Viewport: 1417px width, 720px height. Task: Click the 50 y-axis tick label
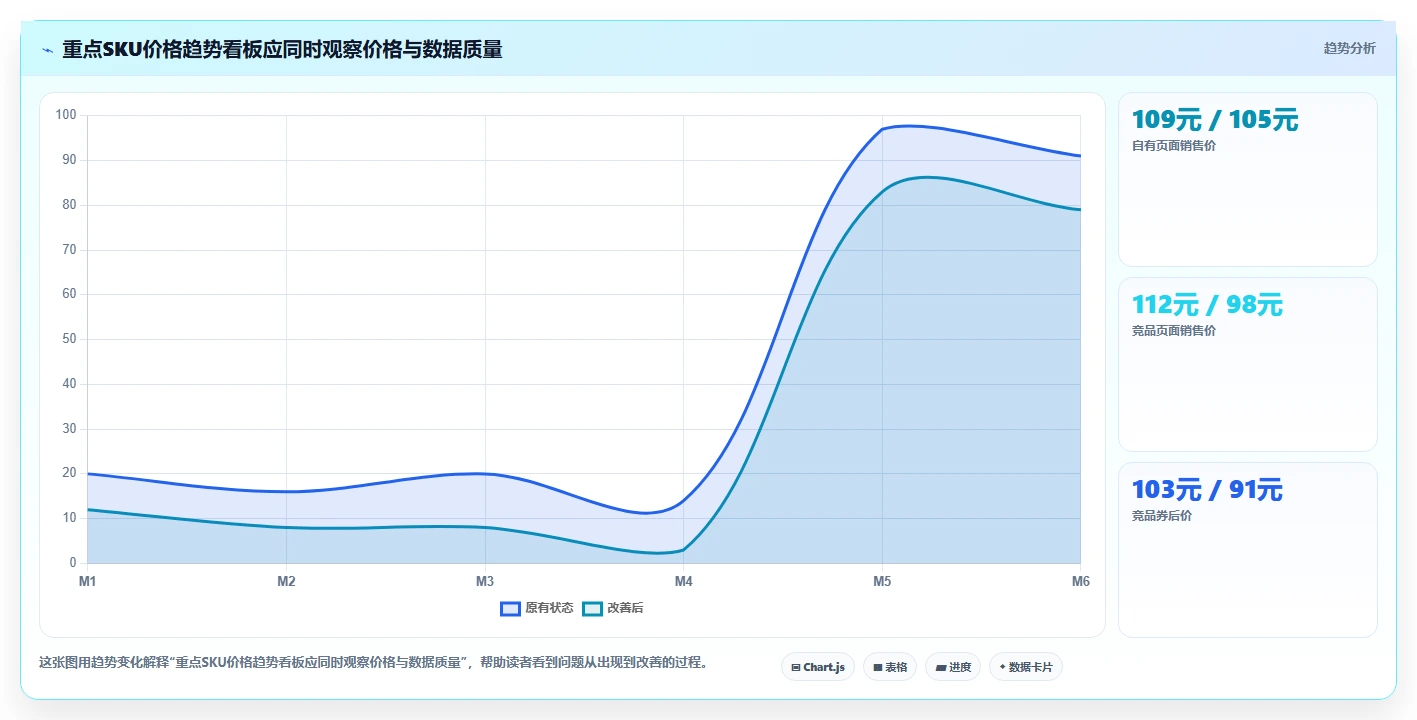(69, 339)
